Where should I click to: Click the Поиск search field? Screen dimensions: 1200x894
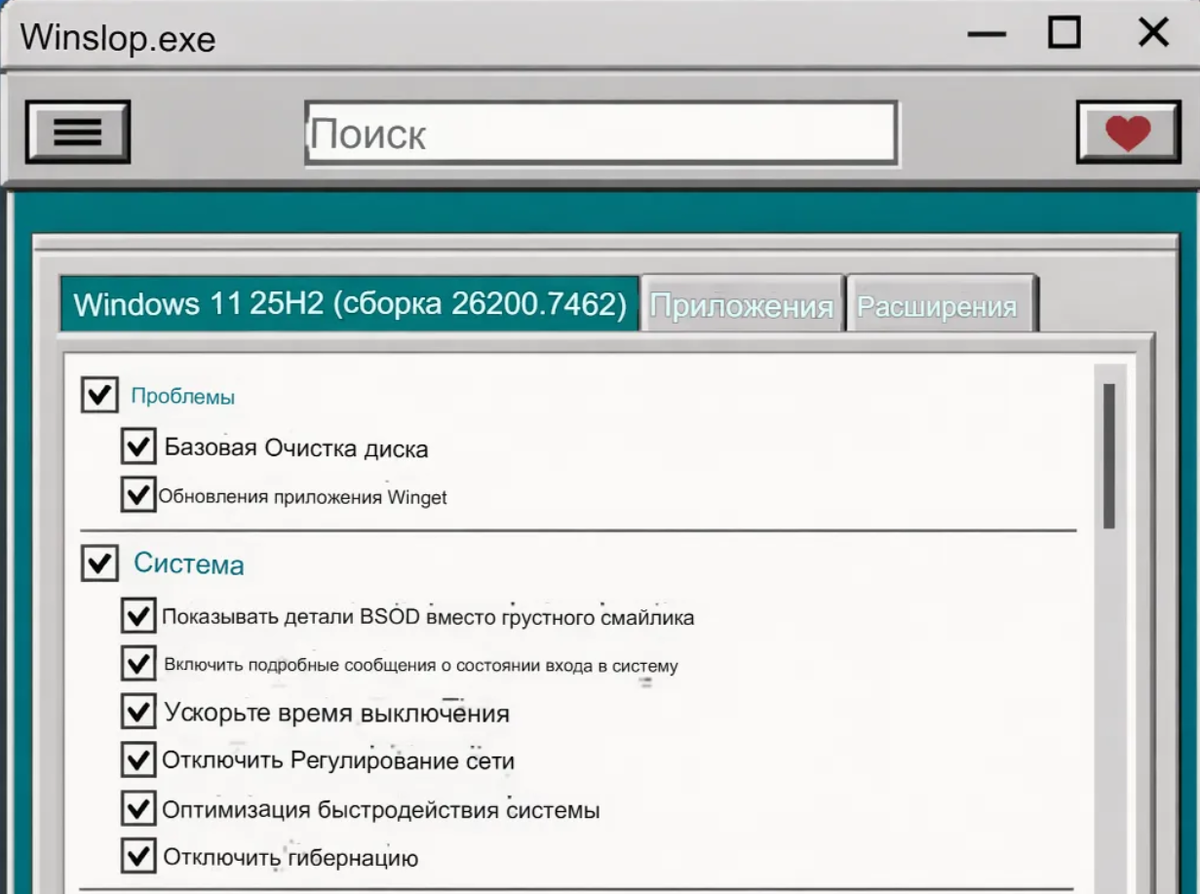pyautogui.click(x=600, y=131)
